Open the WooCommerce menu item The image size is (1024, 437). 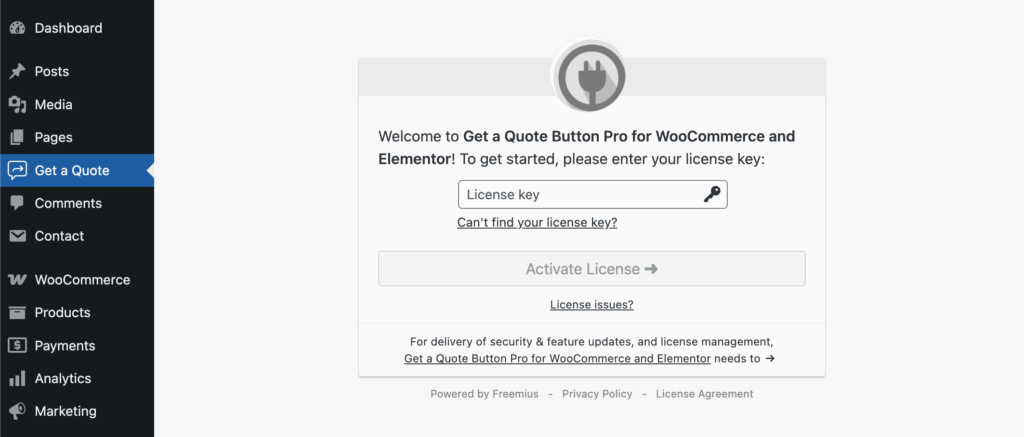click(82, 280)
